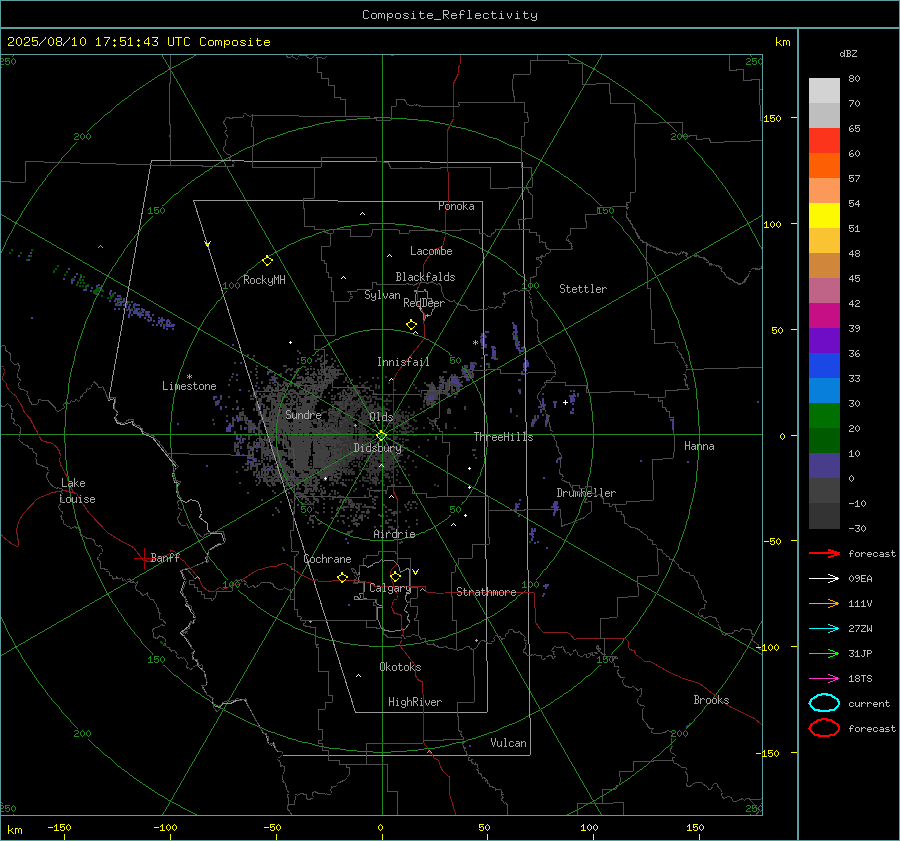Select the Airdrie map label
This screenshot has width=900, height=841.
[394, 534]
